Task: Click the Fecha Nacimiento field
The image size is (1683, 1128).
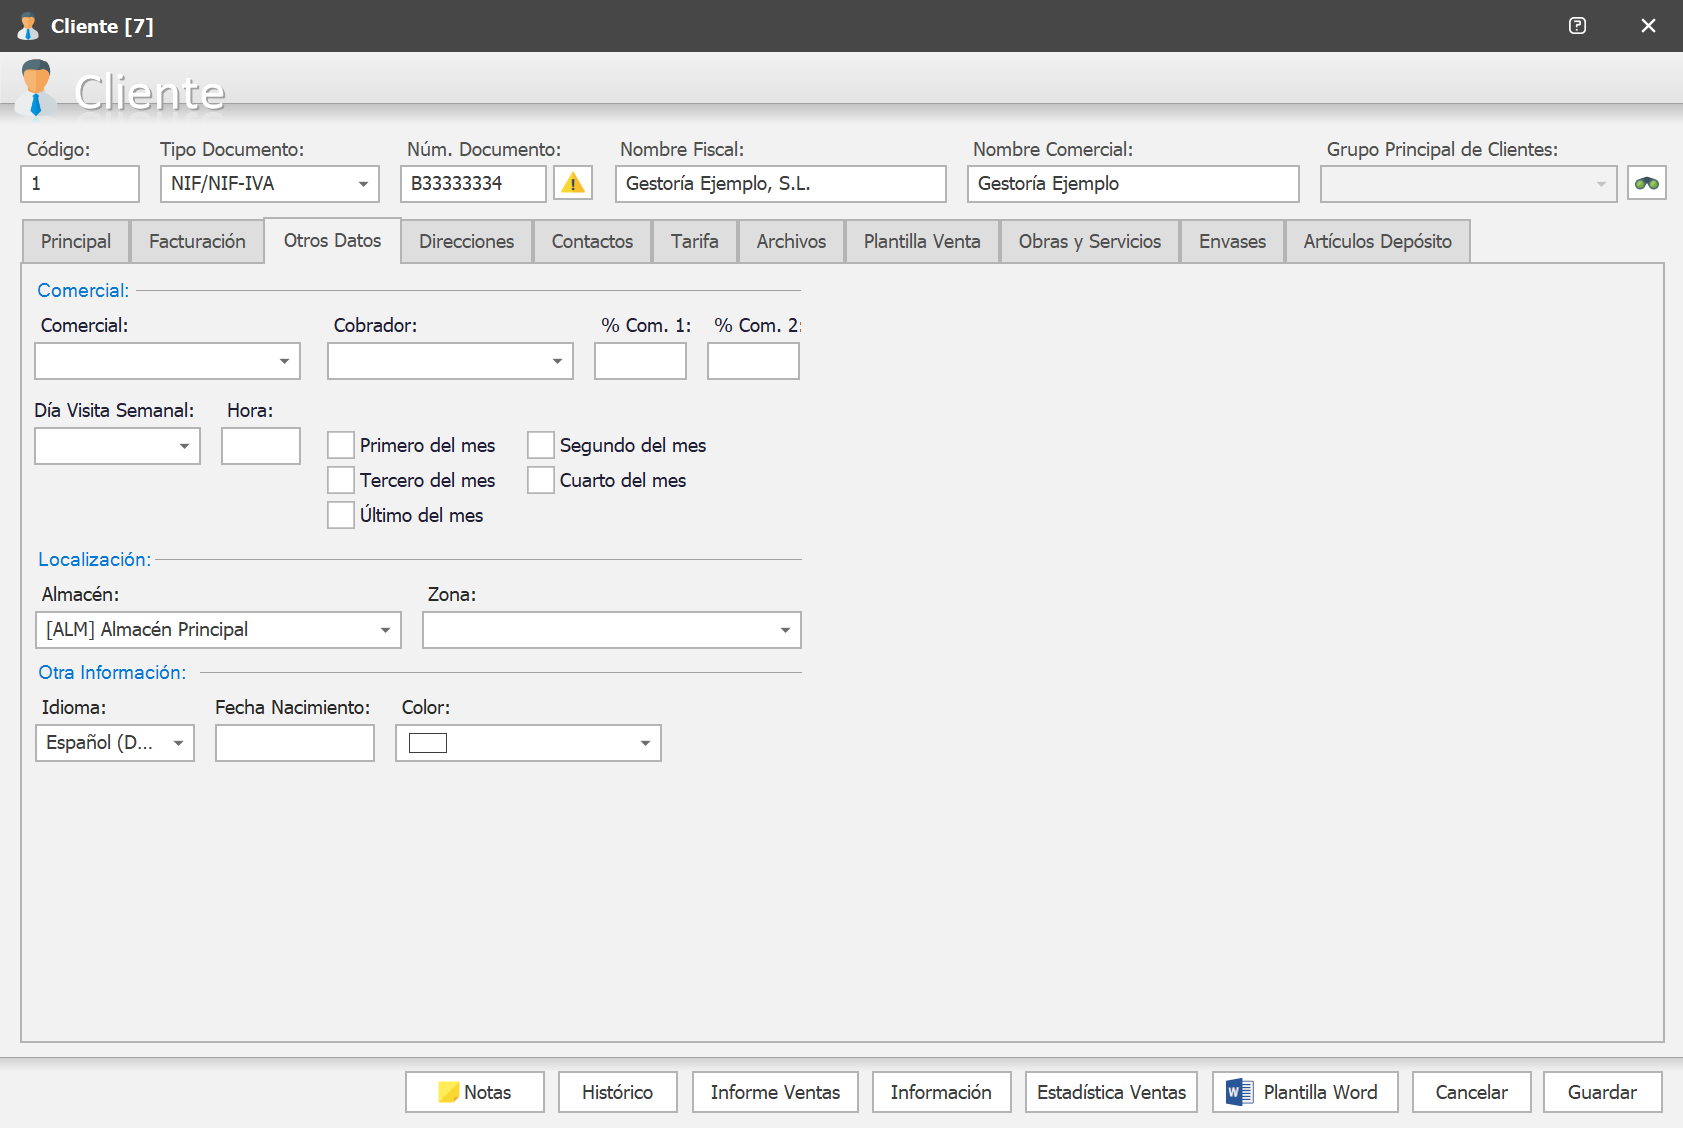Action: [x=295, y=743]
